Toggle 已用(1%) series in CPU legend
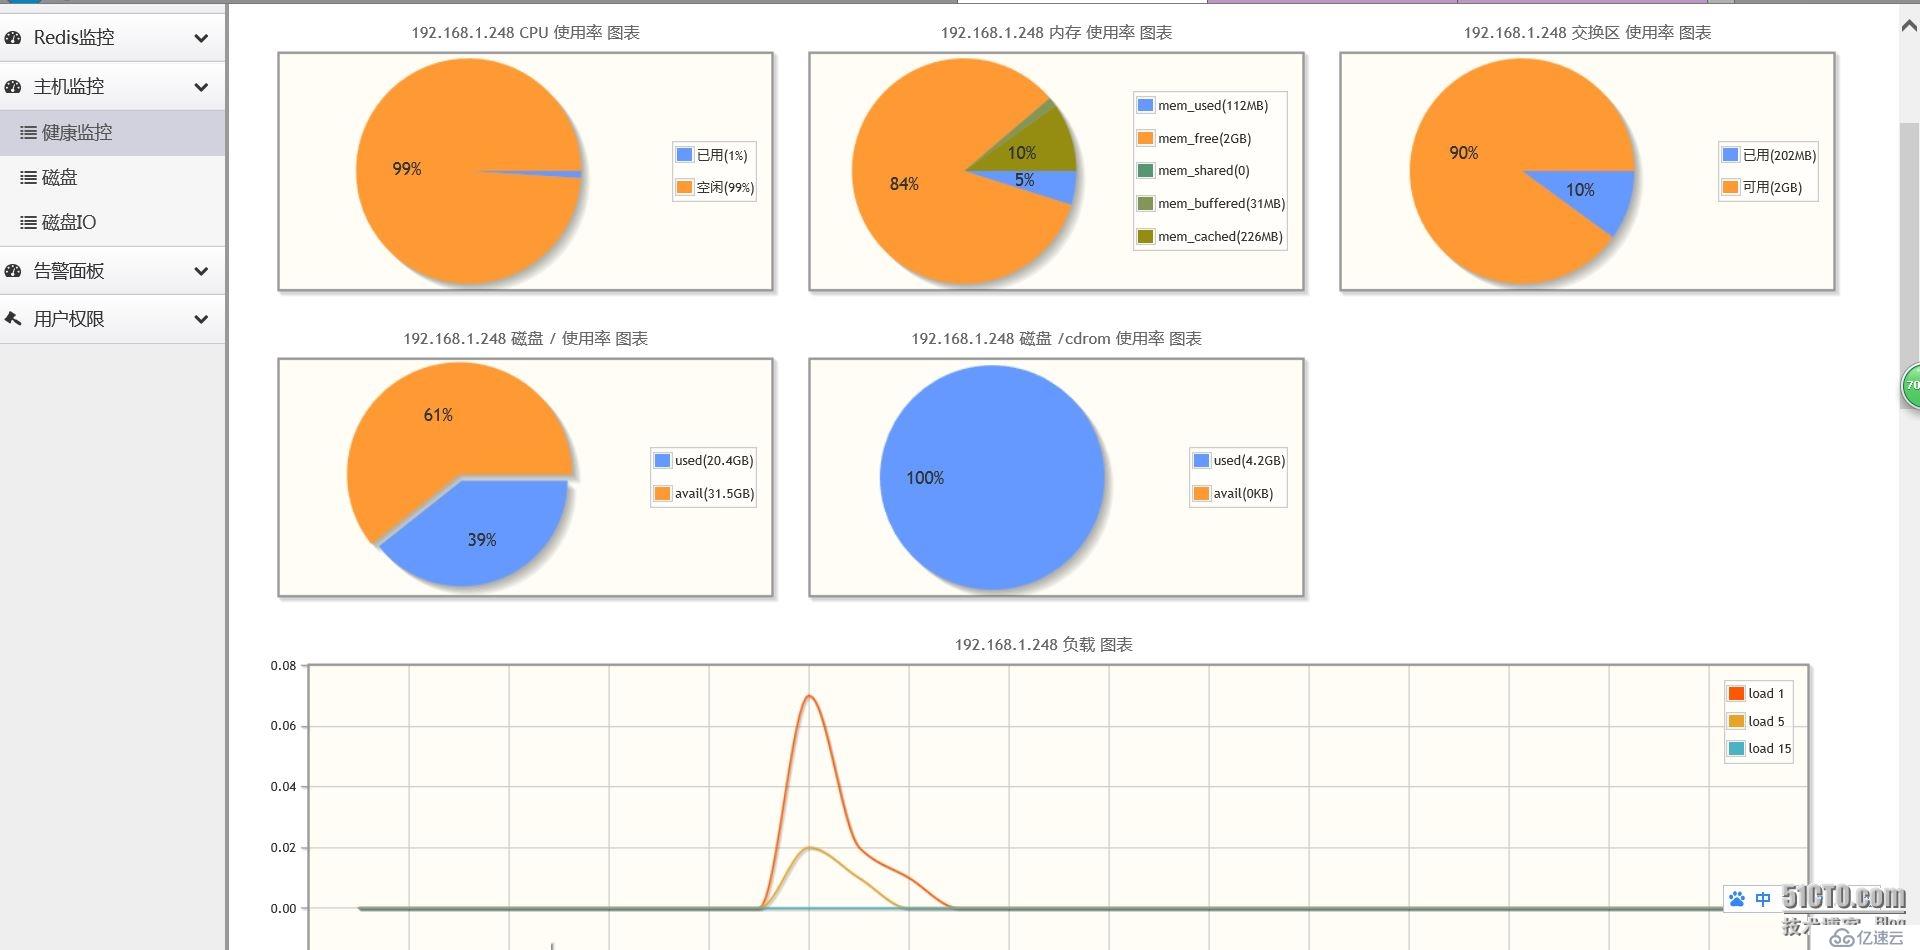 point(712,155)
